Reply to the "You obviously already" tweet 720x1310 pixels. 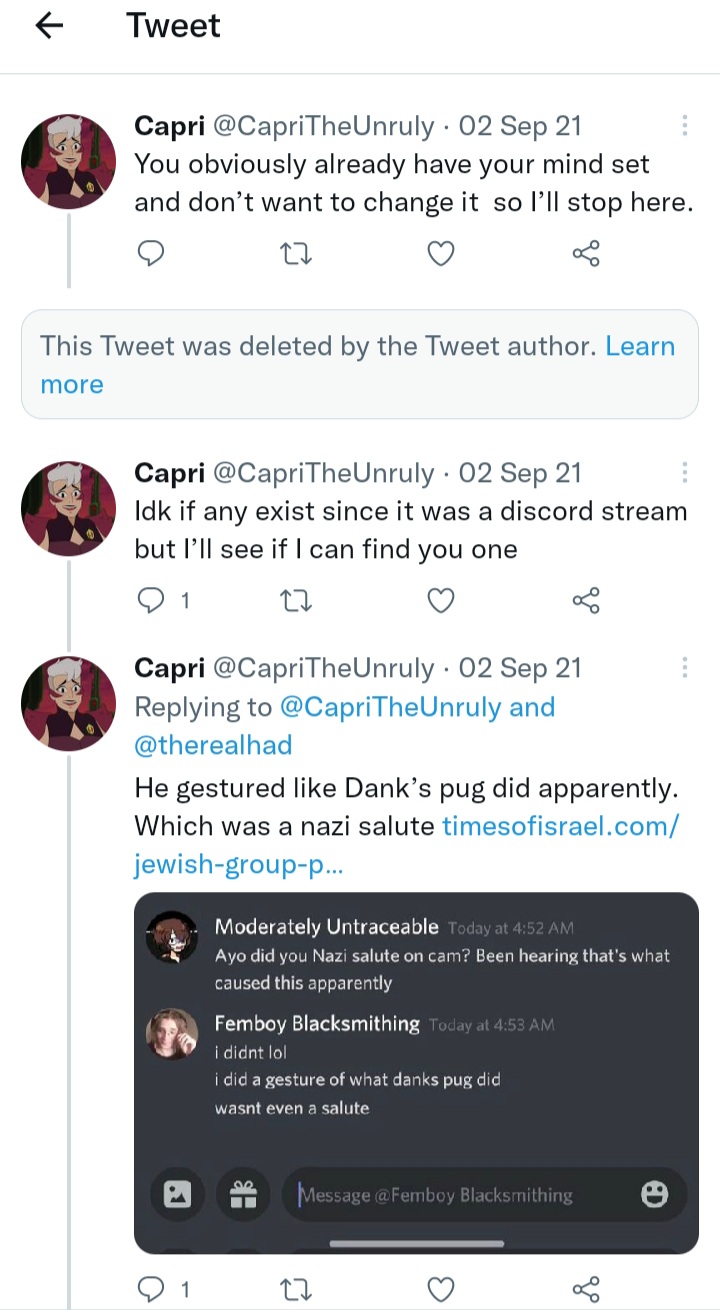150,254
